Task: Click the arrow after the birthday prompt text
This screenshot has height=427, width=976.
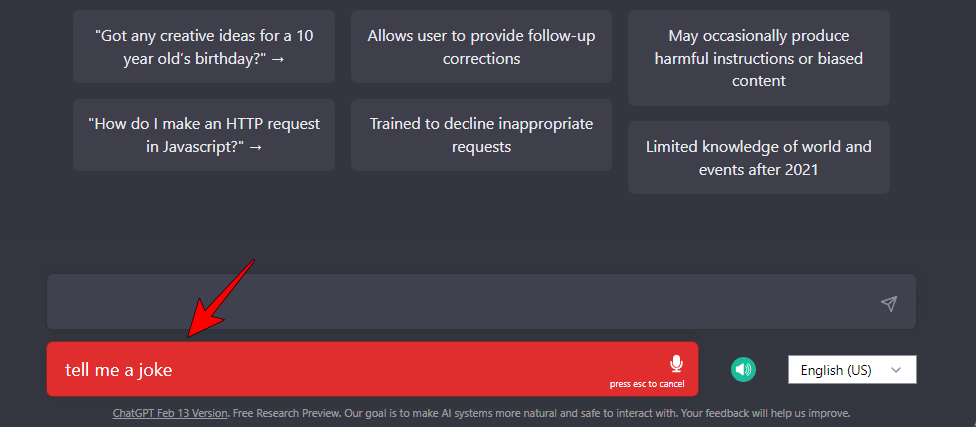Action: [277, 59]
